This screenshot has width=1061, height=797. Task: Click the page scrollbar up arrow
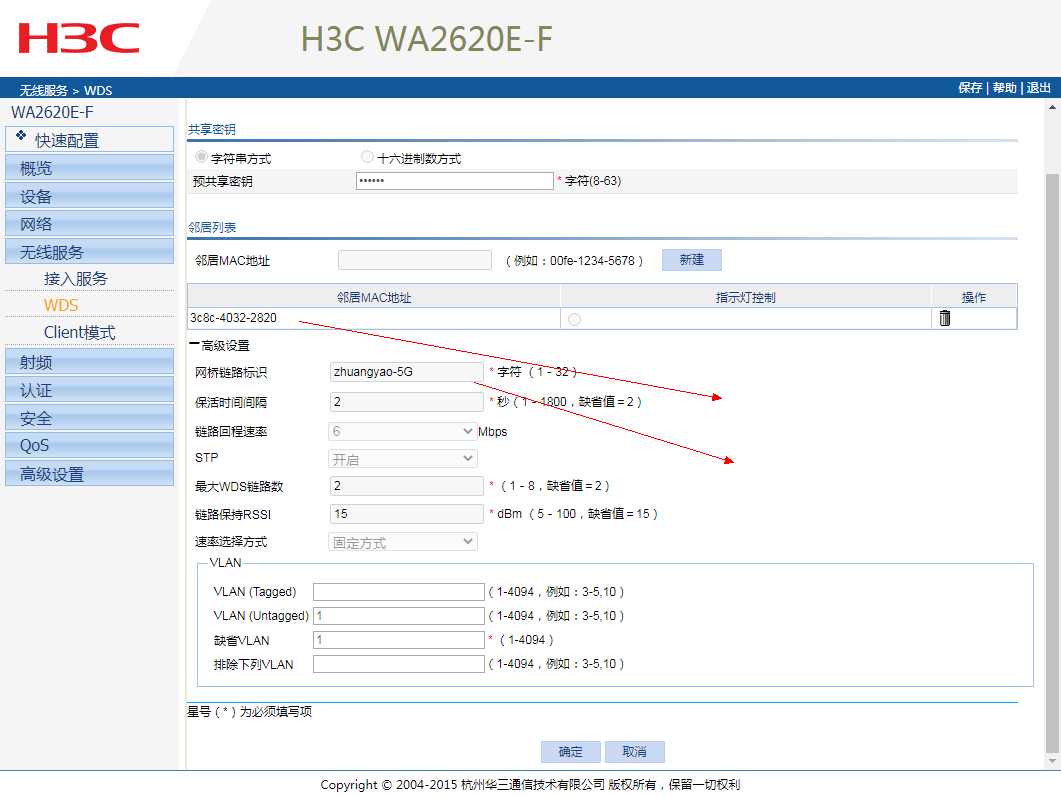(1052, 107)
